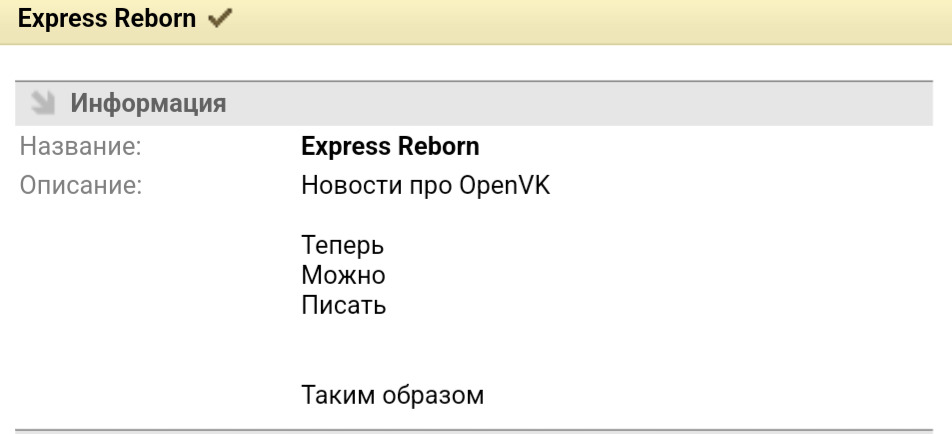Select the Название: field label

[x=80, y=147]
